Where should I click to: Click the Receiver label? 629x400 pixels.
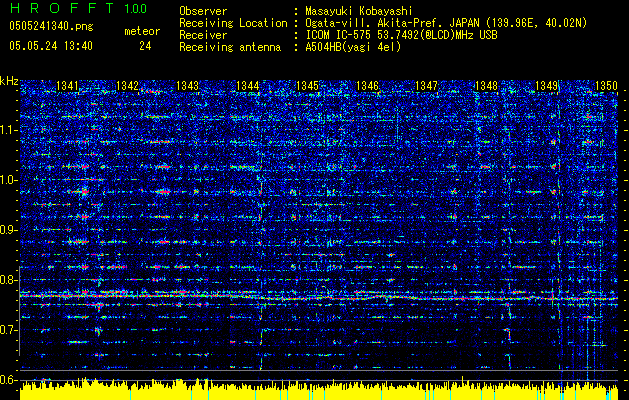point(203,35)
